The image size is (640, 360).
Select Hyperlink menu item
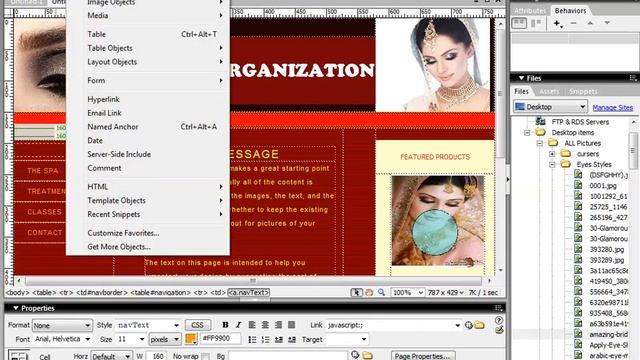pyautogui.click(x=147, y=99)
